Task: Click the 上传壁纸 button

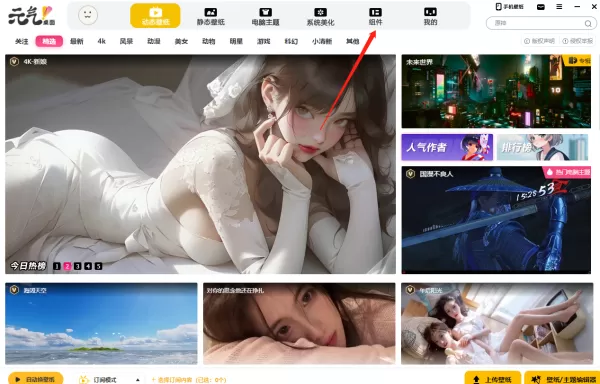Action: (x=493, y=378)
